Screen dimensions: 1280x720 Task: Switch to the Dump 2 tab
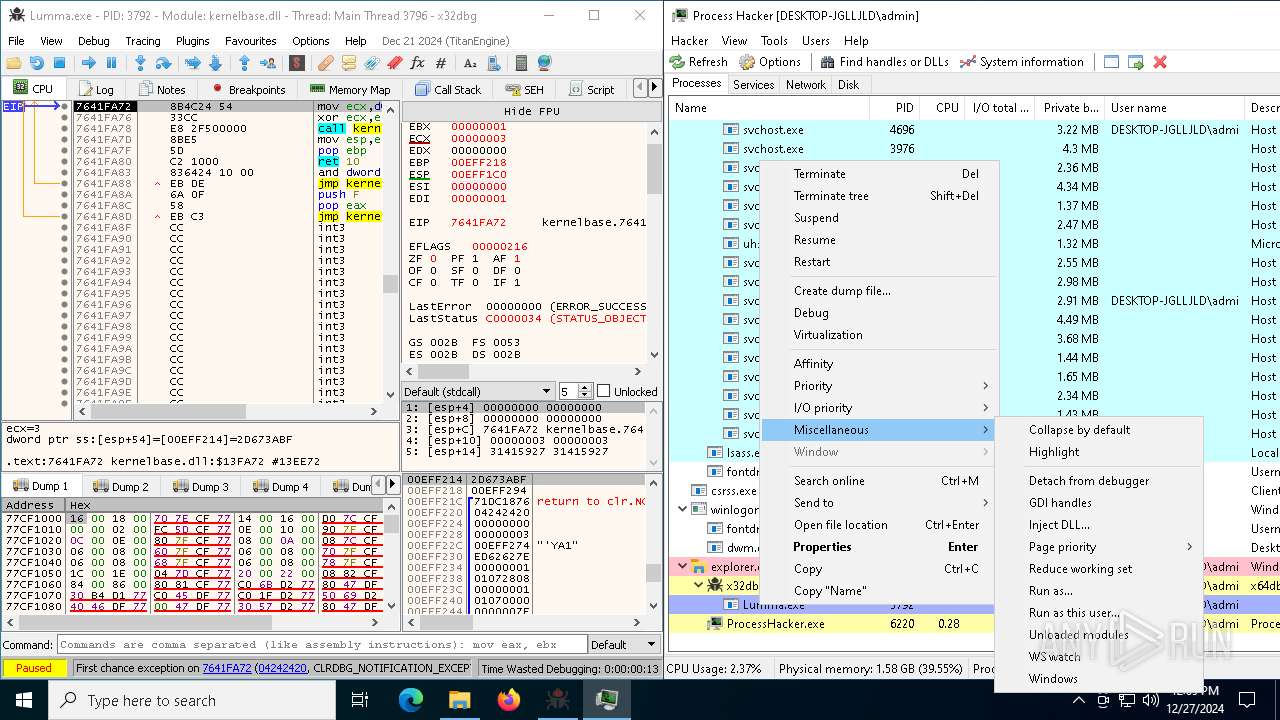(x=120, y=487)
